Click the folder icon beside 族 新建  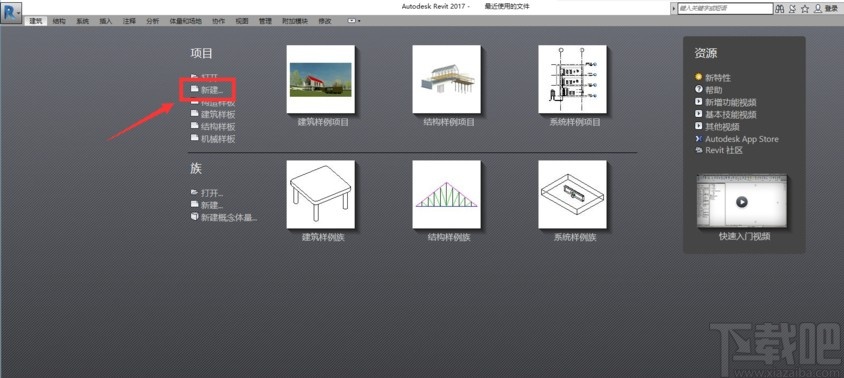tap(195, 204)
